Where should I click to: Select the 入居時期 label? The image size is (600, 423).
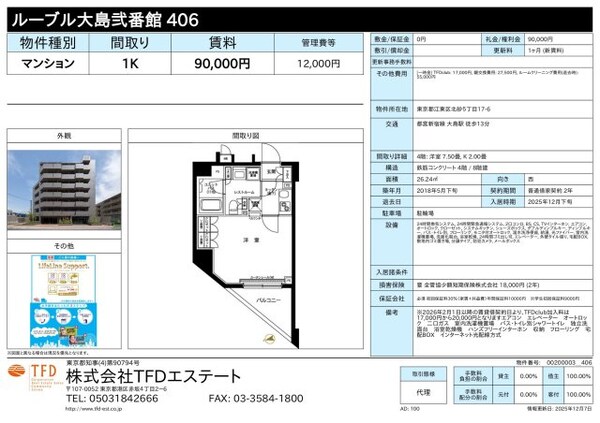coord(503,201)
